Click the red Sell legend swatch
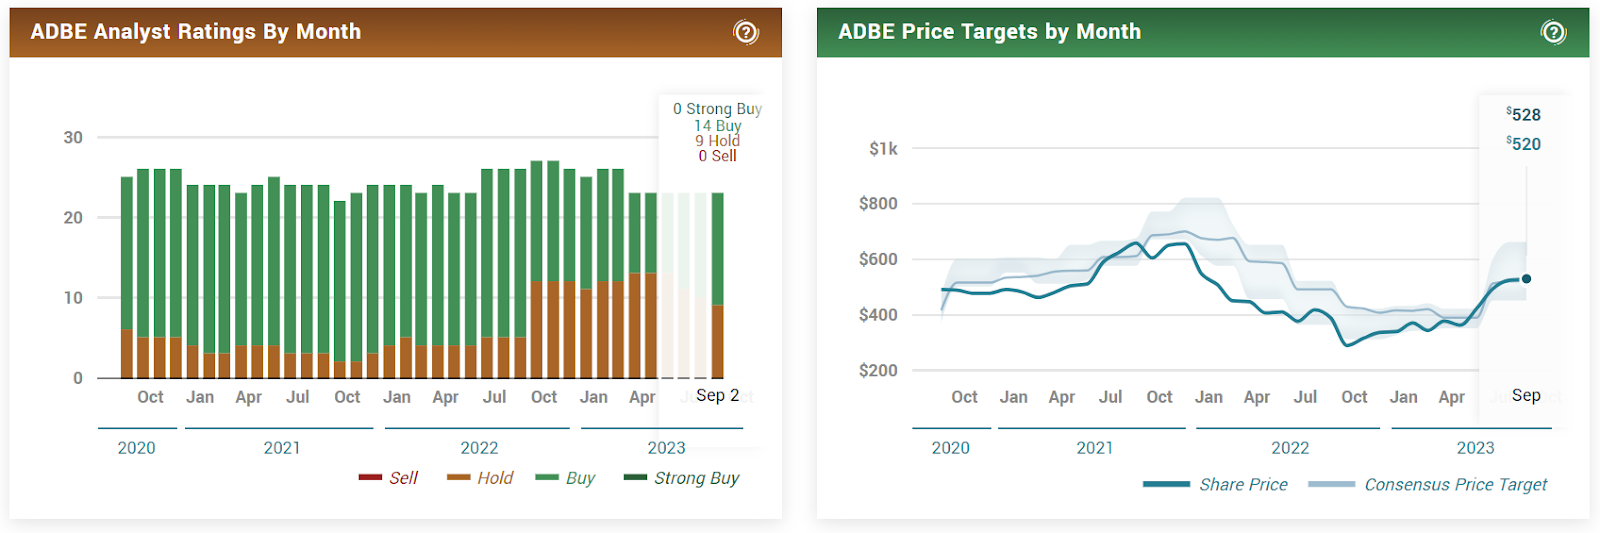This screenshot has height=533, width=1600. [x=370, y=477]
